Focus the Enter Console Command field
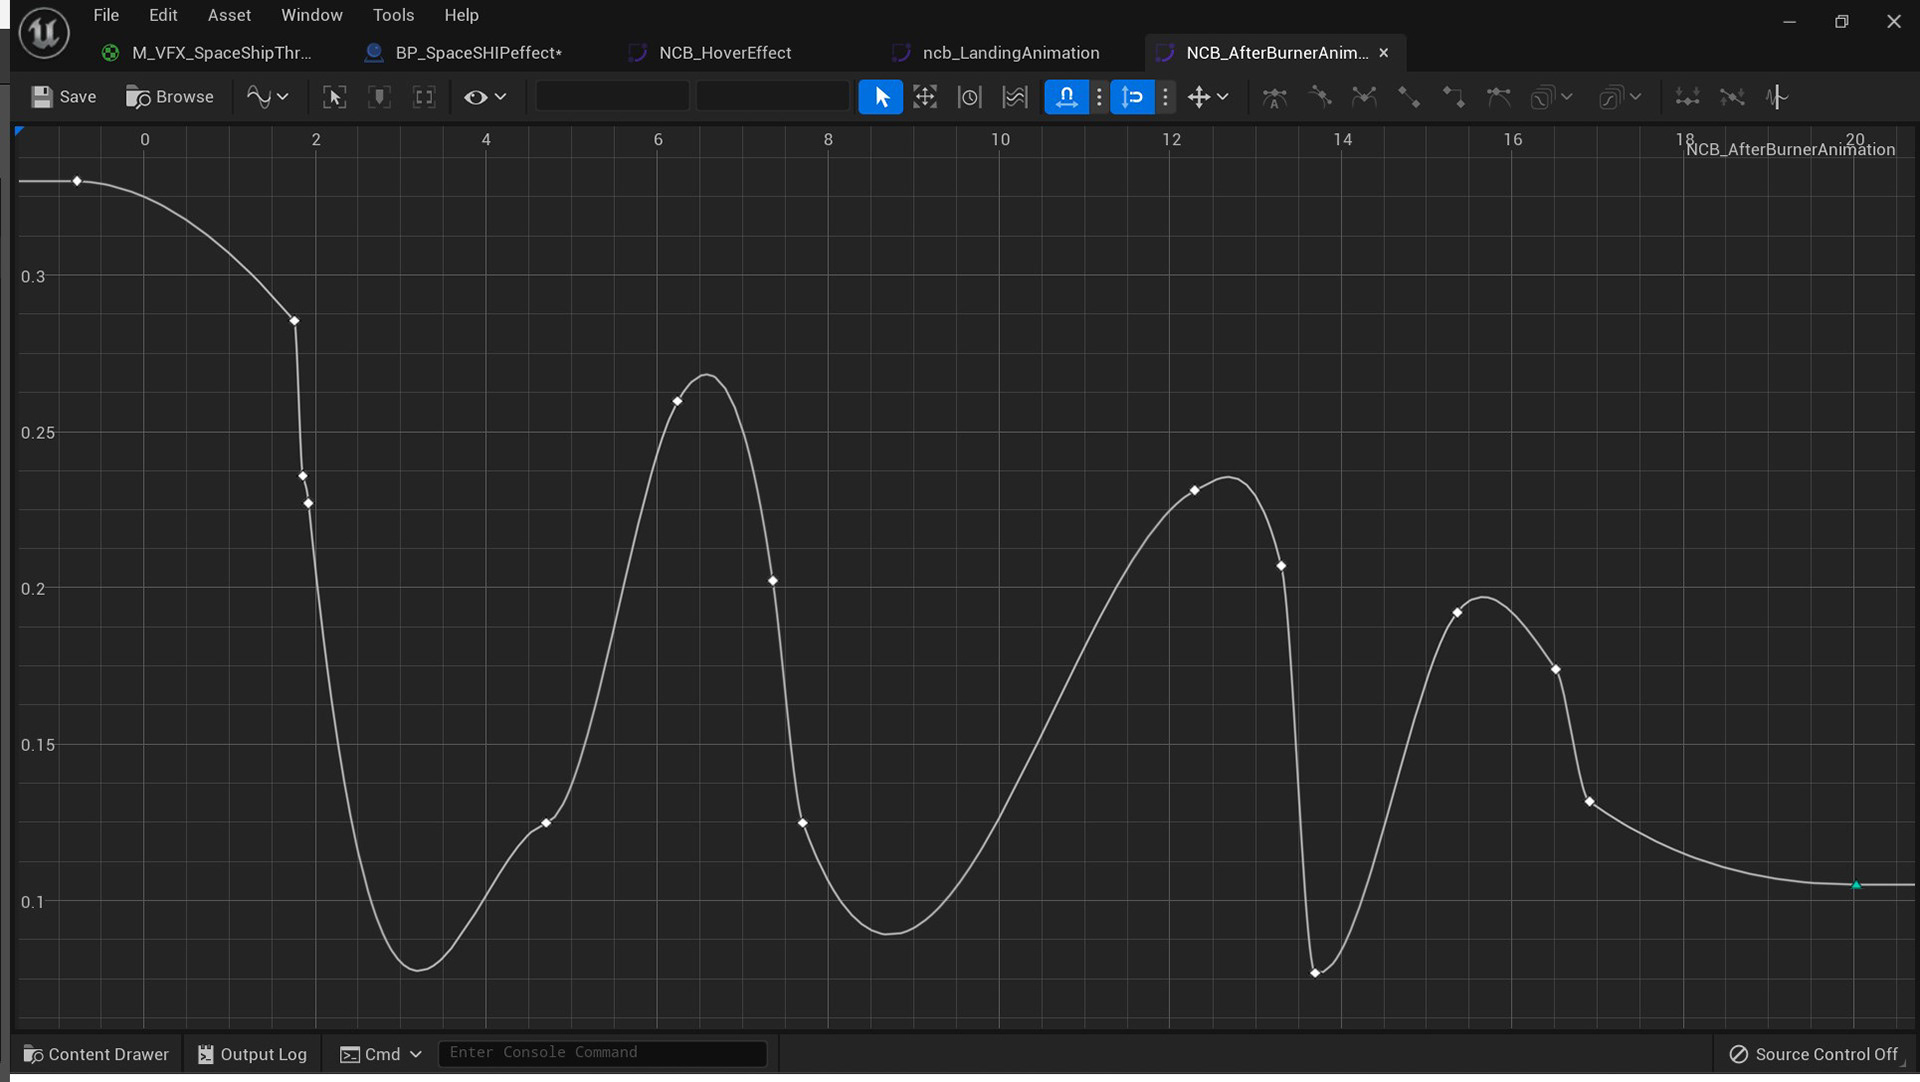 603,1053
